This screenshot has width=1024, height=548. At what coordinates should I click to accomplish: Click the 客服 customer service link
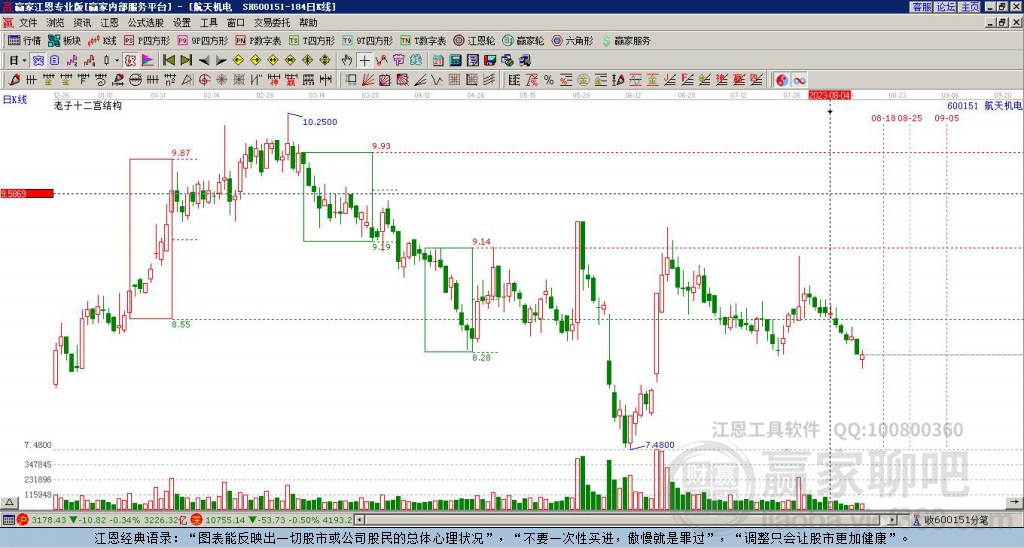point(921,7)
